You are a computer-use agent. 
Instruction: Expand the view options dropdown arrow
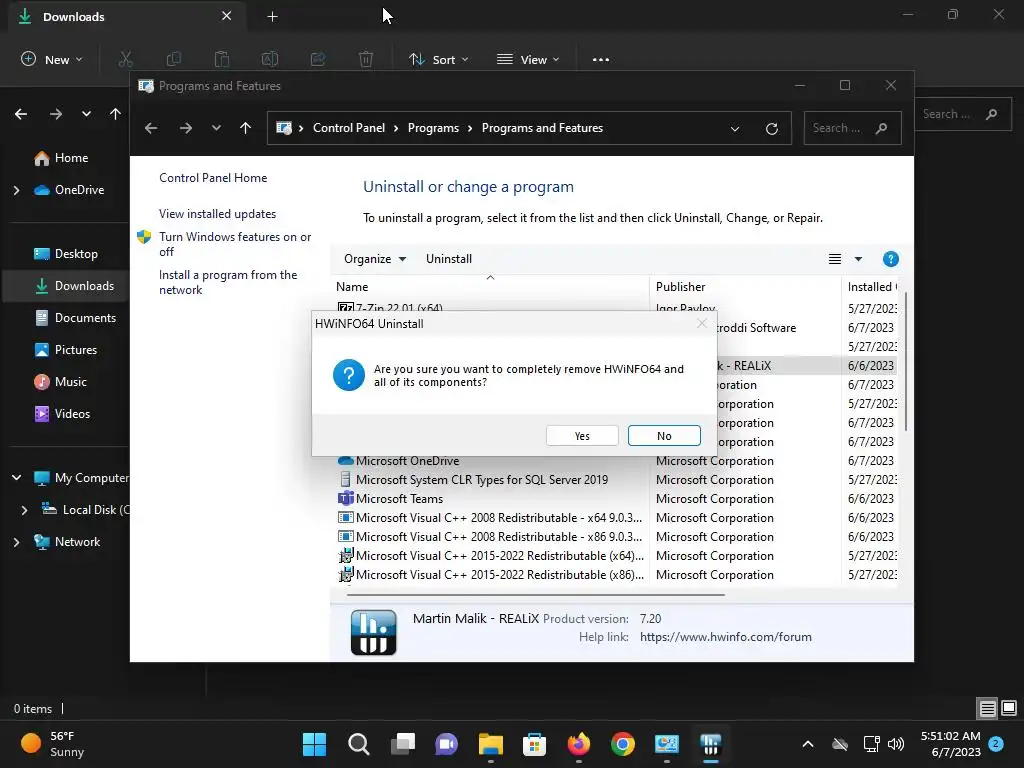[x=858, y=259]
